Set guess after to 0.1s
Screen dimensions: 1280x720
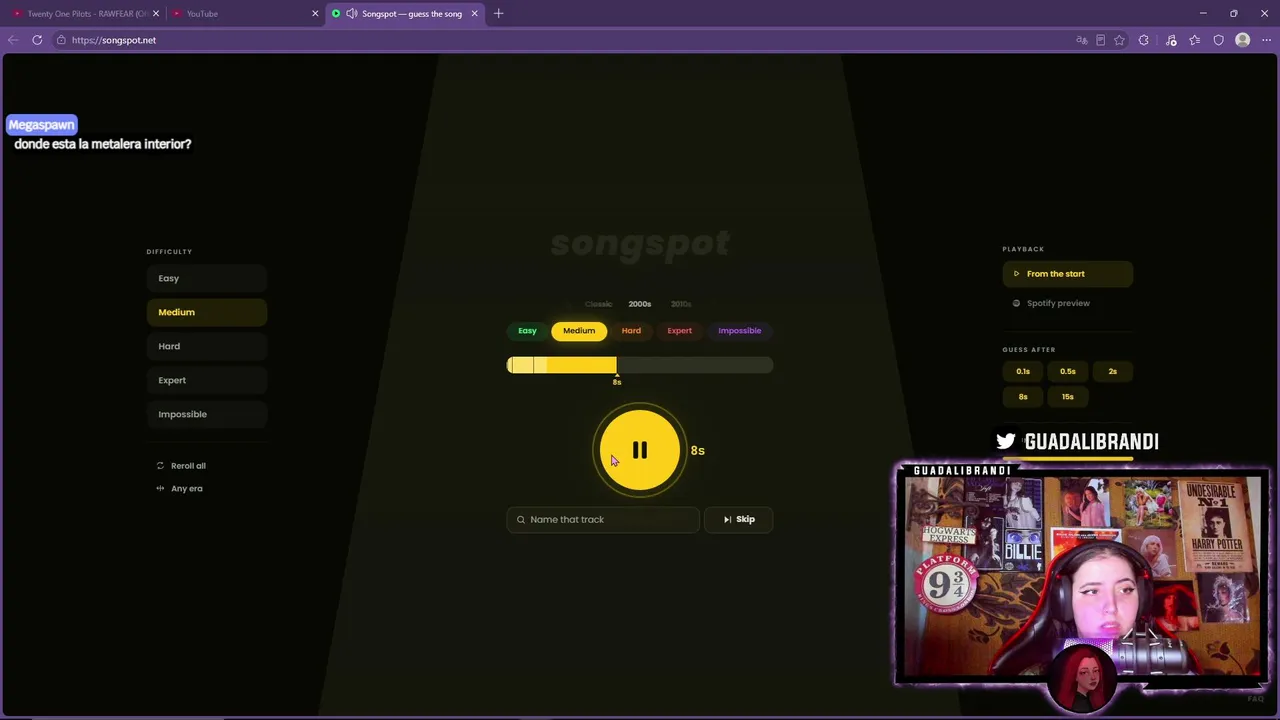(x=1023, y=371)
